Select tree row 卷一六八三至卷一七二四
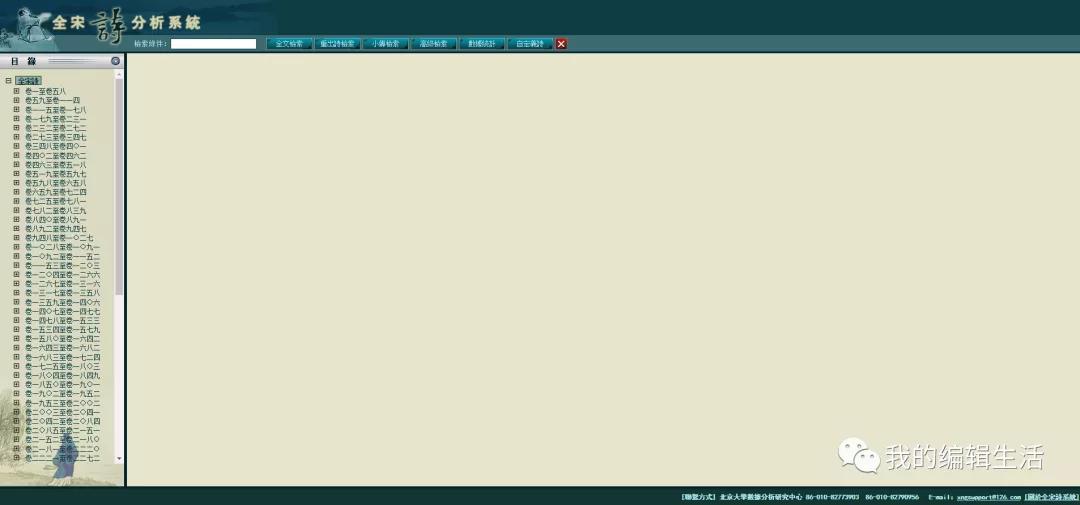Screen dimensions: 1080x505 click(x=63, y=357)
